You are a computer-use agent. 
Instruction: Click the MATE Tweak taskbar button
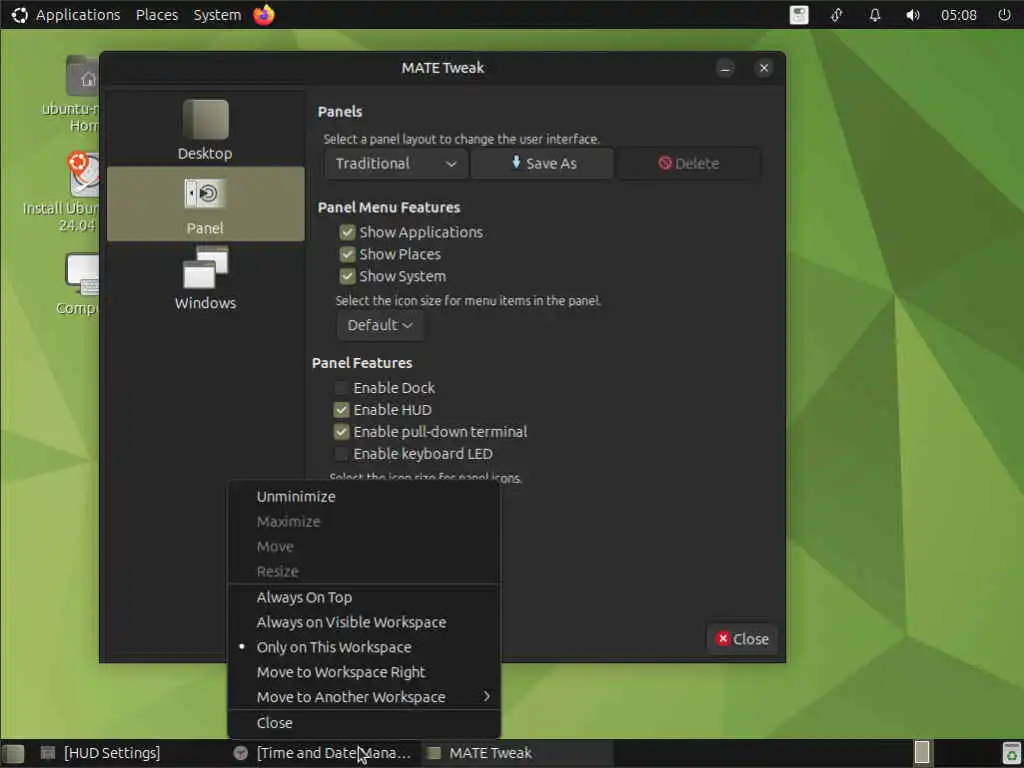[516, 753]
